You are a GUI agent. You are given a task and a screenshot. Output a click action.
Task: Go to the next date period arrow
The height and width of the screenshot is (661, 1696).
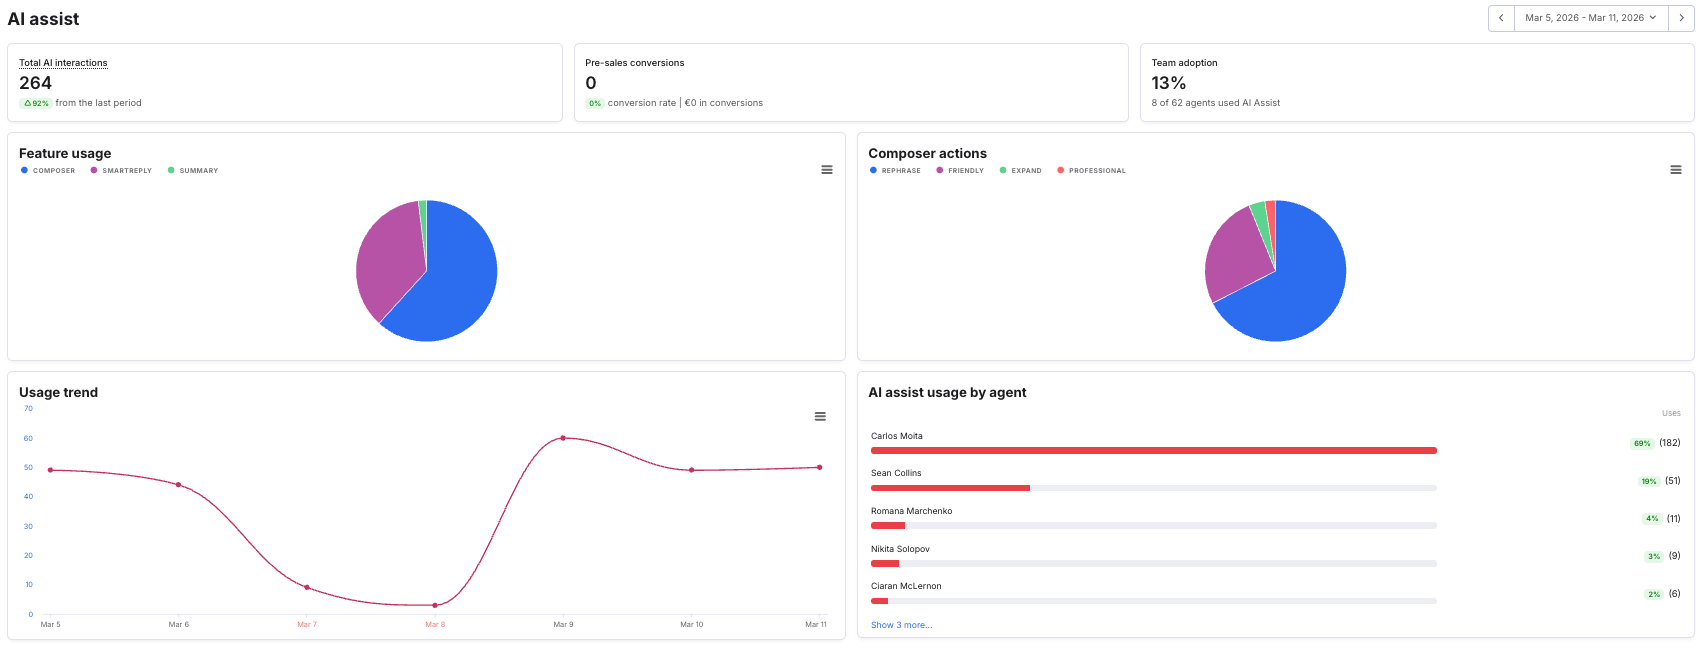pos(1681,18)
